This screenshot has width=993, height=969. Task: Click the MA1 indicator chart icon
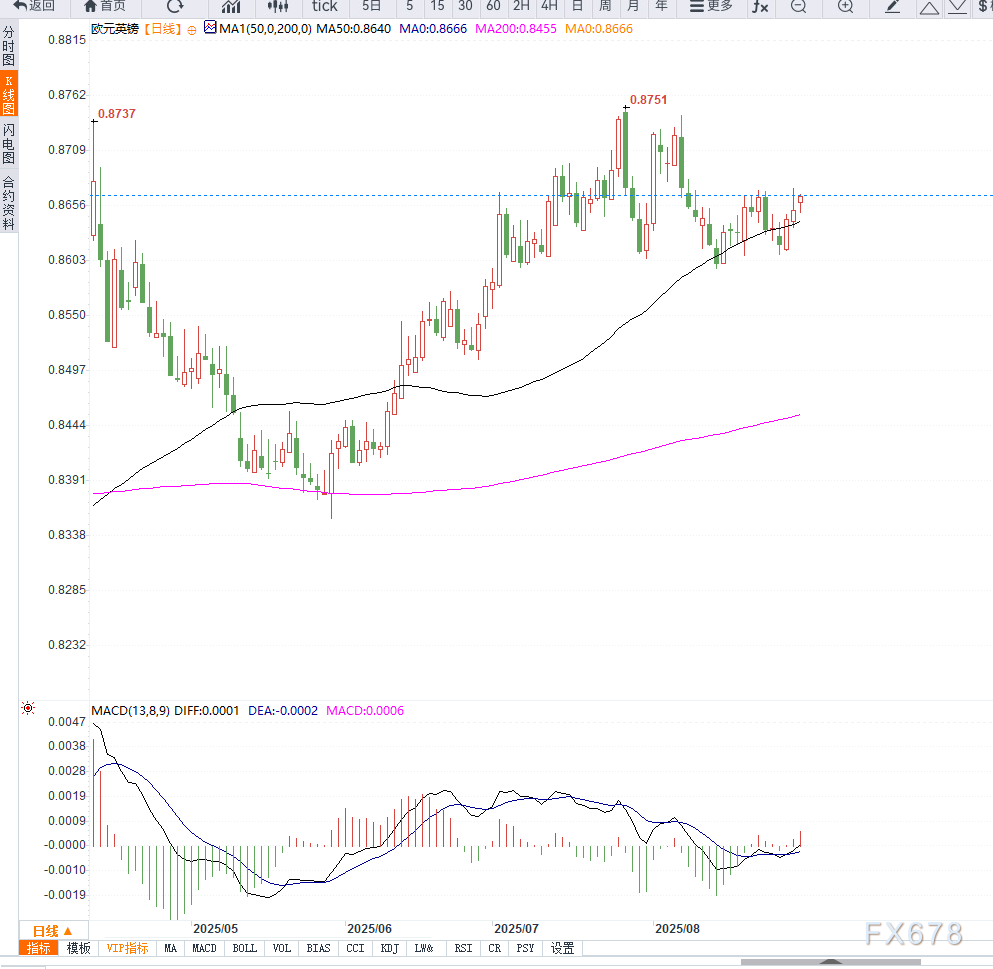209,29
